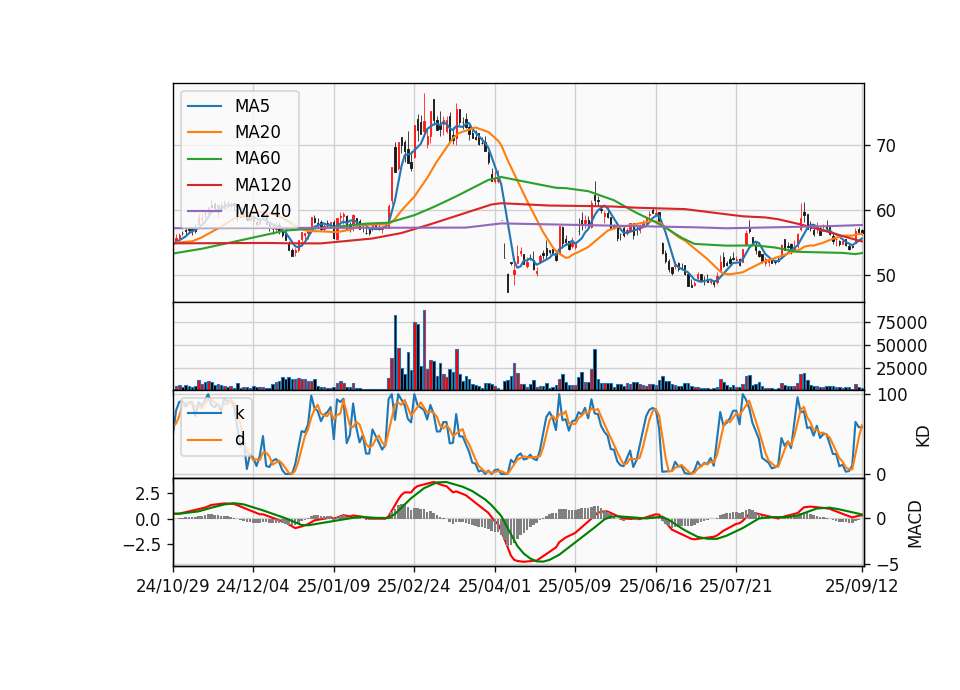Click the MA20 legend label

coord(257,132)
